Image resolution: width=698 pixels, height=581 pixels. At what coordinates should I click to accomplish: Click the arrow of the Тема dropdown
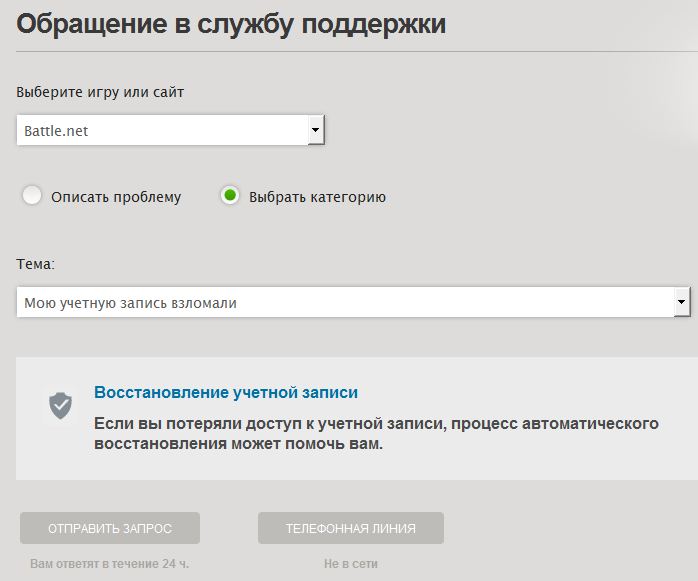682,302
